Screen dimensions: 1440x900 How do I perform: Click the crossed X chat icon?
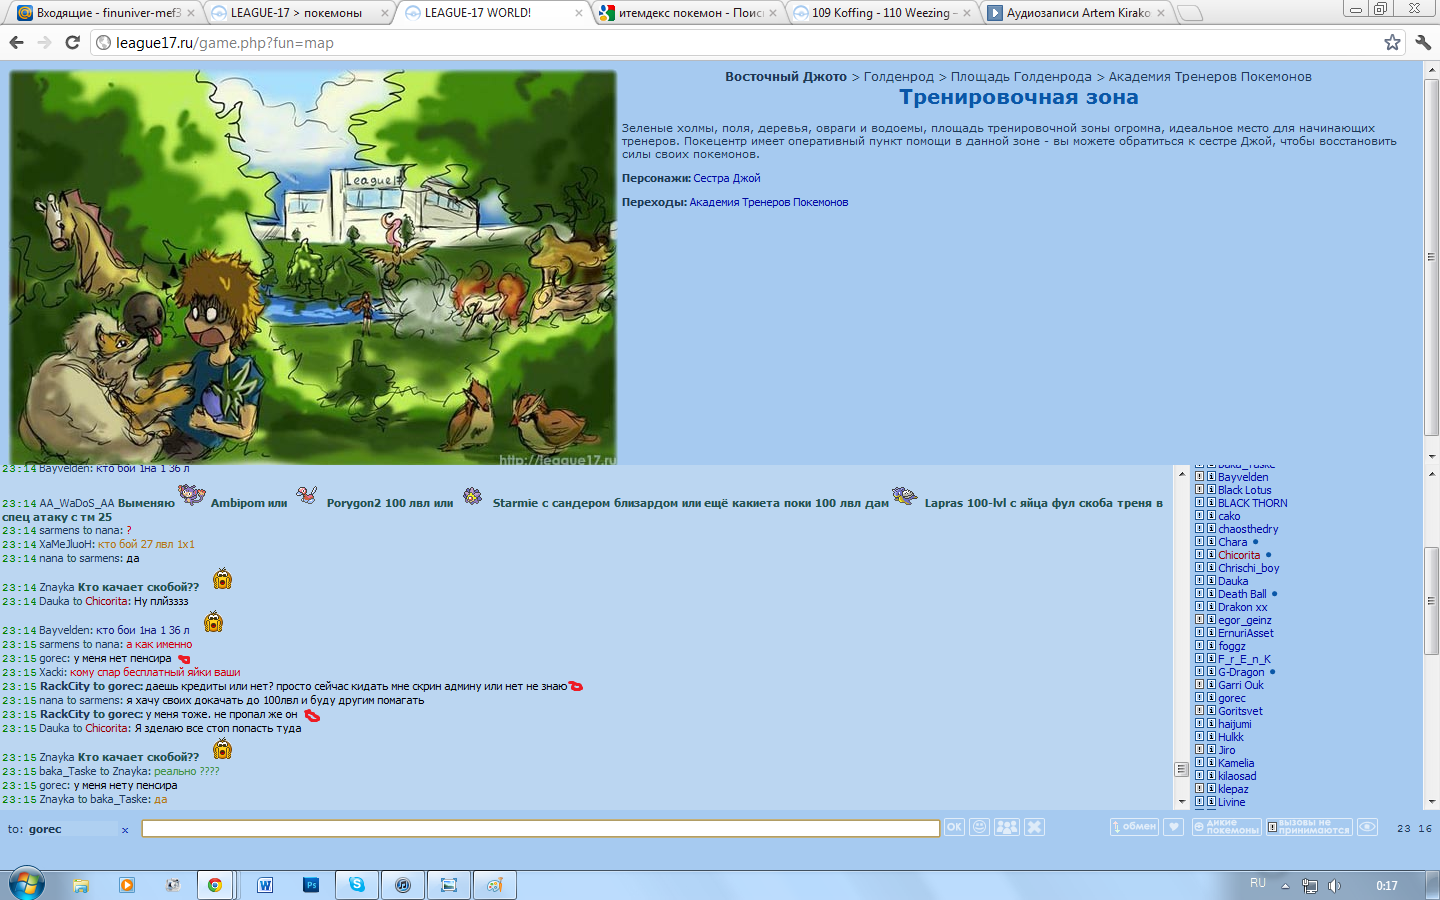point(1035,827)
